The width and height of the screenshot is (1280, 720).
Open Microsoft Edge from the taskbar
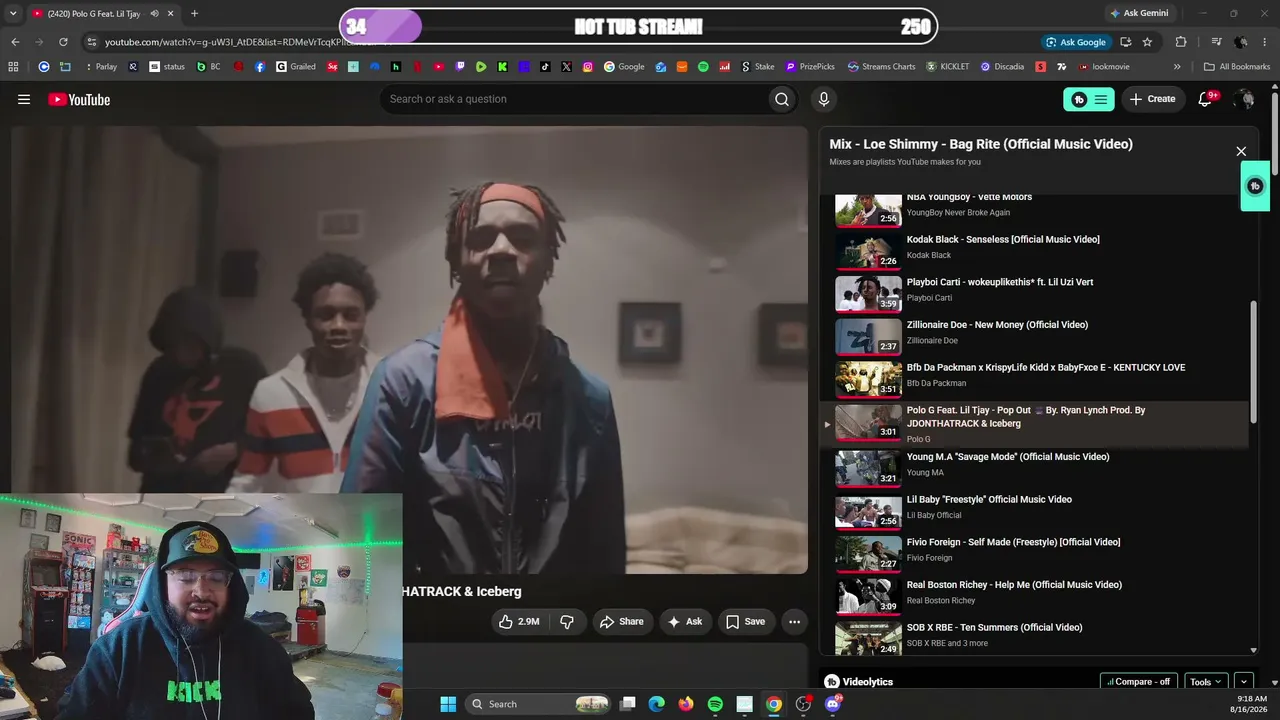pyautogui.click(x=657, y=704)
